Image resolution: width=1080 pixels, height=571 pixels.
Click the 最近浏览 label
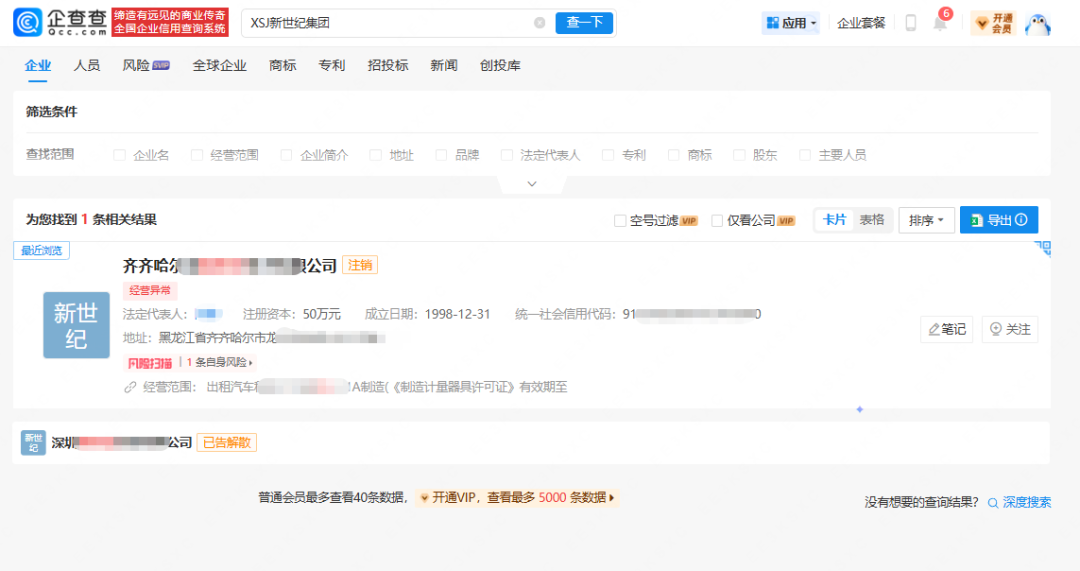(41, 250)
